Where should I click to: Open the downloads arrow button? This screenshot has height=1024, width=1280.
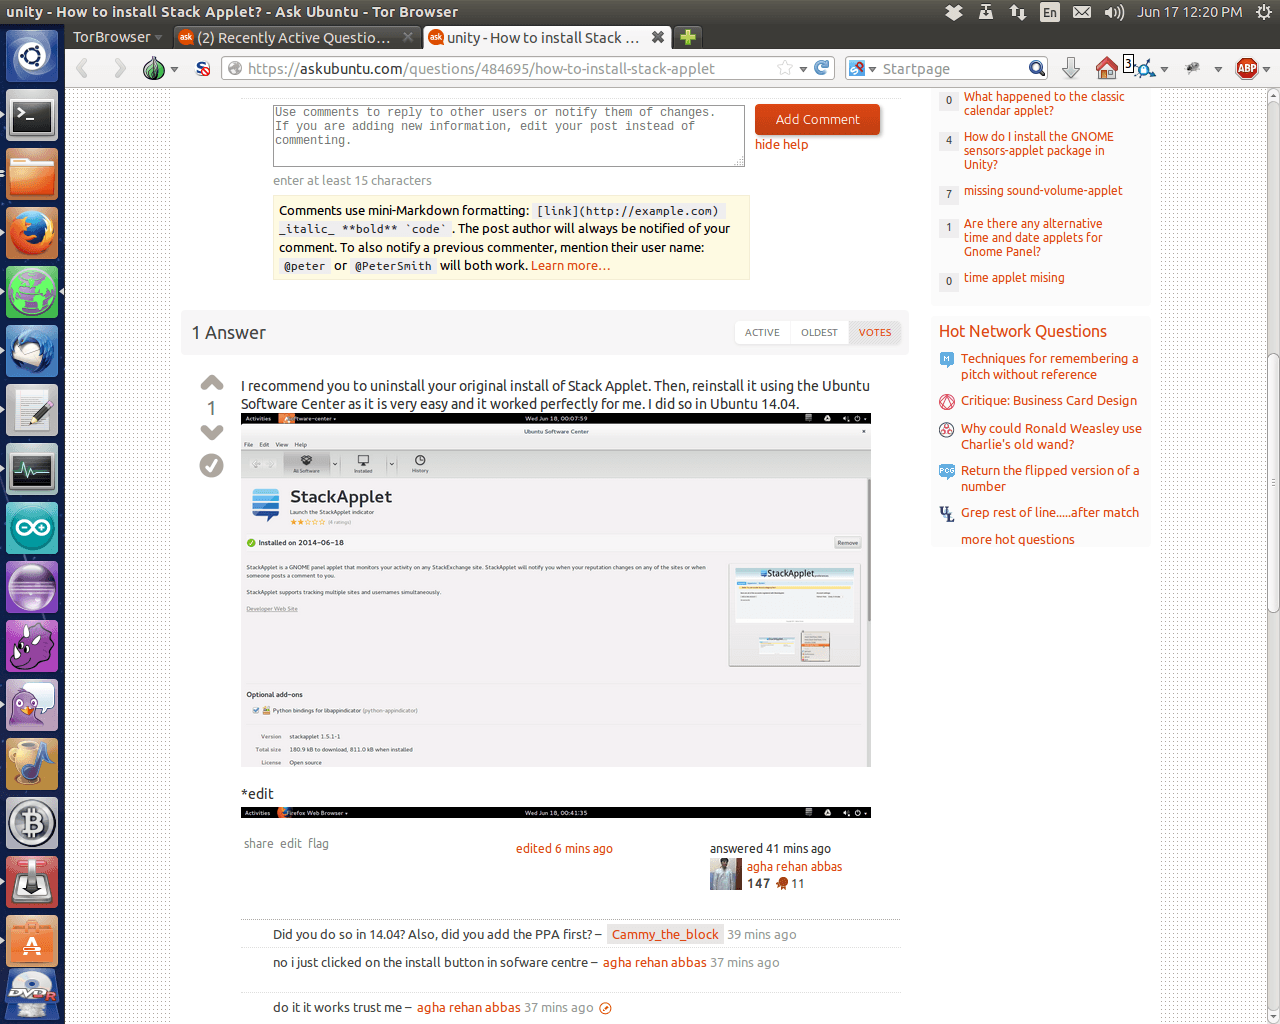[1070, 68]
